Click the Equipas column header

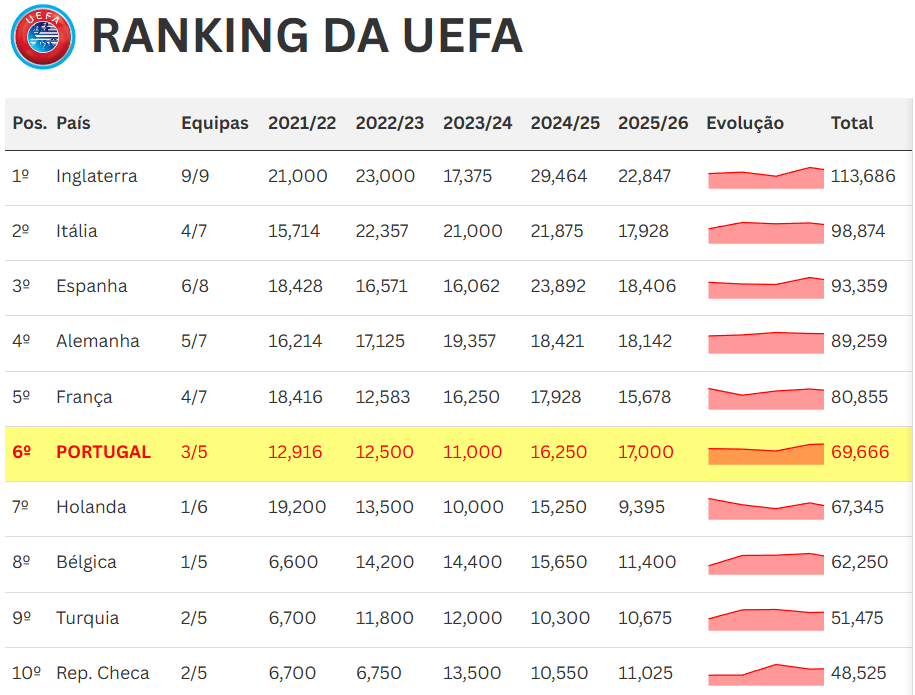coord(214,123)
